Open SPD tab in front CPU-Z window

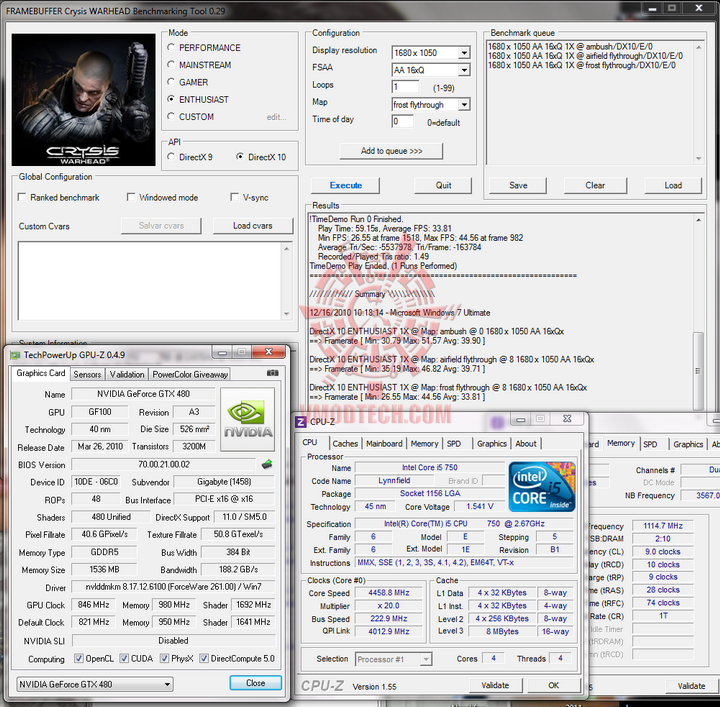454,443
